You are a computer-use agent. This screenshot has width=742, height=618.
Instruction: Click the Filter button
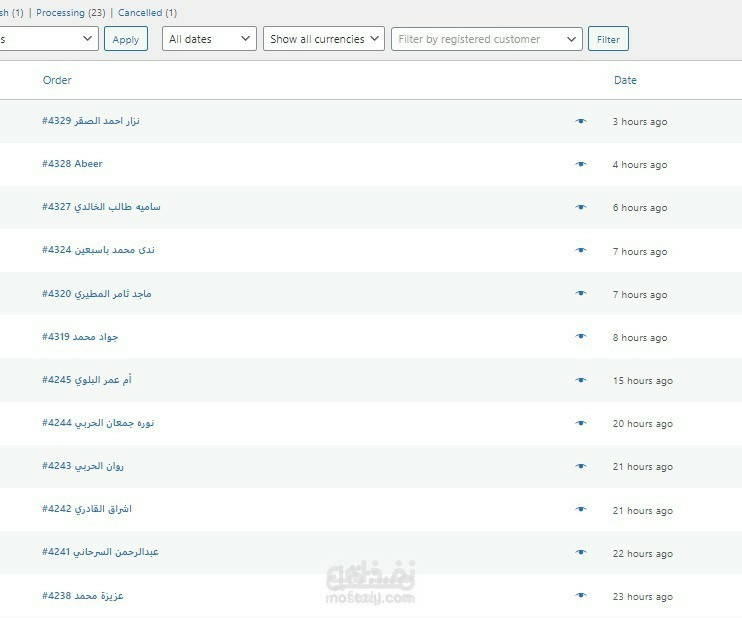click(x=608, y=39)
